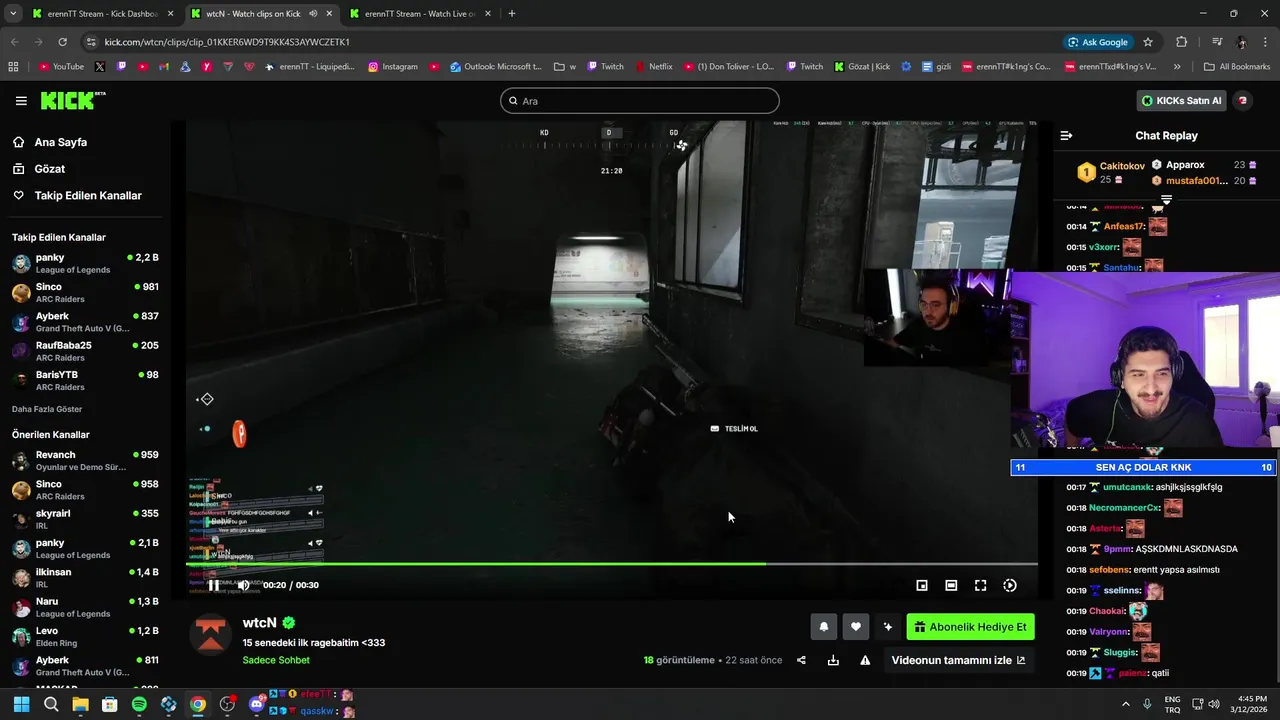Open Discord from the taskbar
This screenshot has height=720, width=1280.
point(257,705)
